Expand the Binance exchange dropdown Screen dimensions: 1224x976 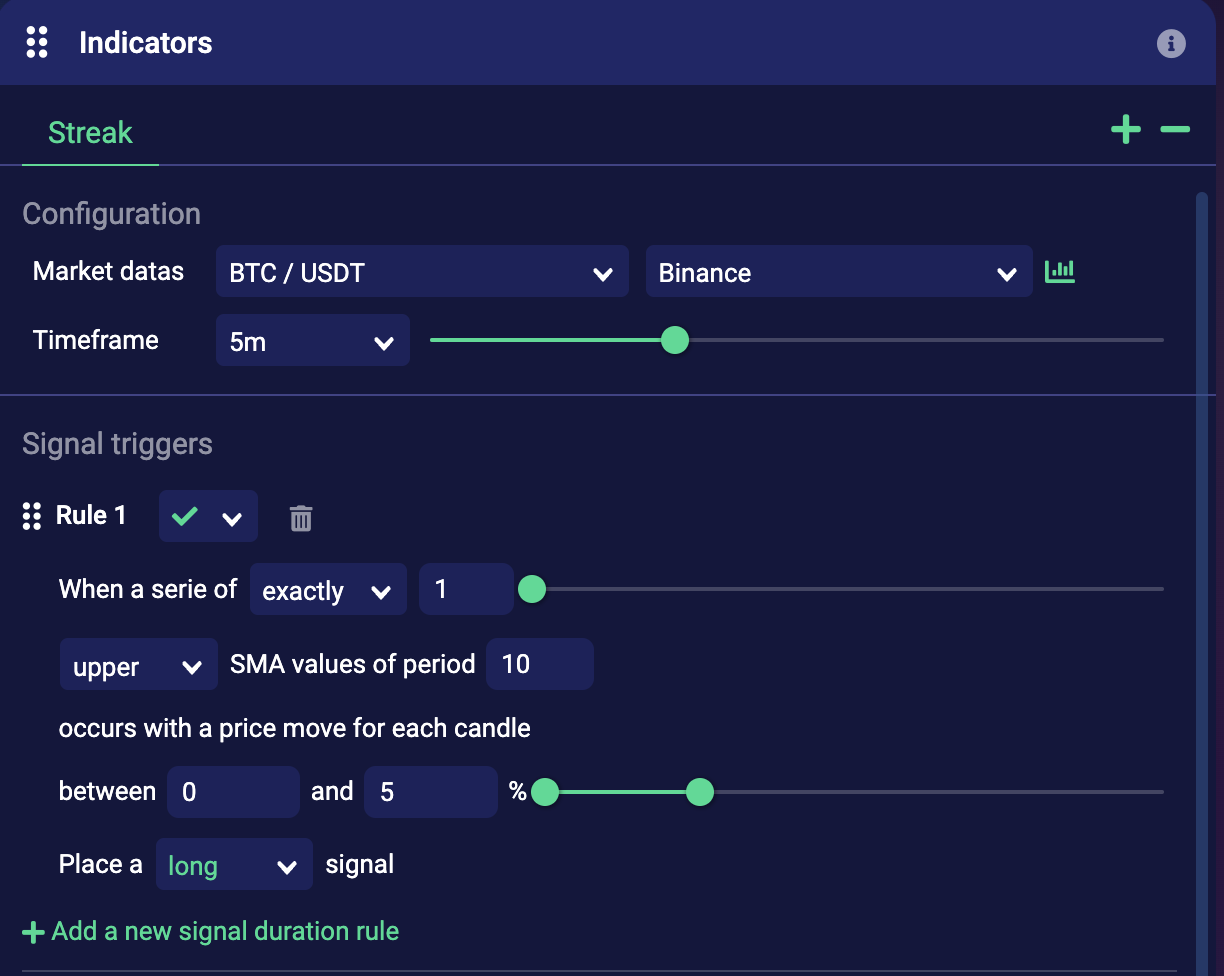coord(838,272)
